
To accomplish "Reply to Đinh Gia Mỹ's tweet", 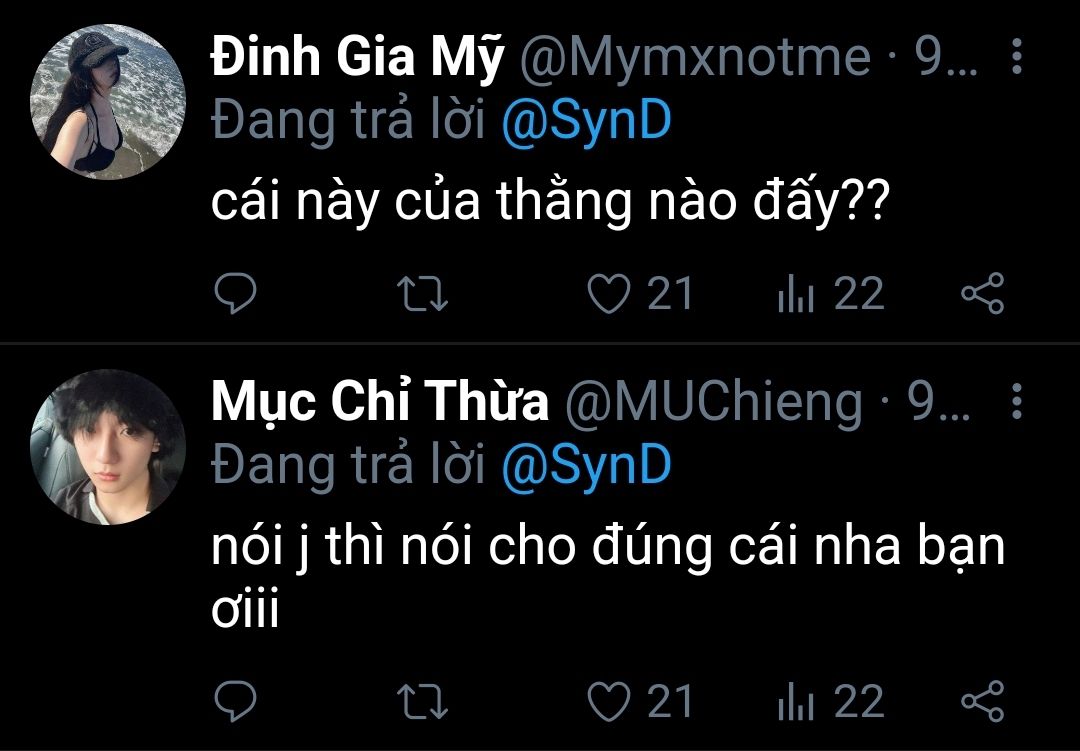I will click(x=236, y=294).
